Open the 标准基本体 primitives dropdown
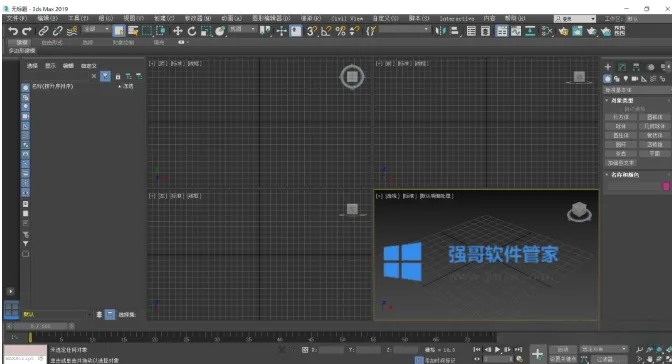 pyautogui.click(x=637, y=90)
